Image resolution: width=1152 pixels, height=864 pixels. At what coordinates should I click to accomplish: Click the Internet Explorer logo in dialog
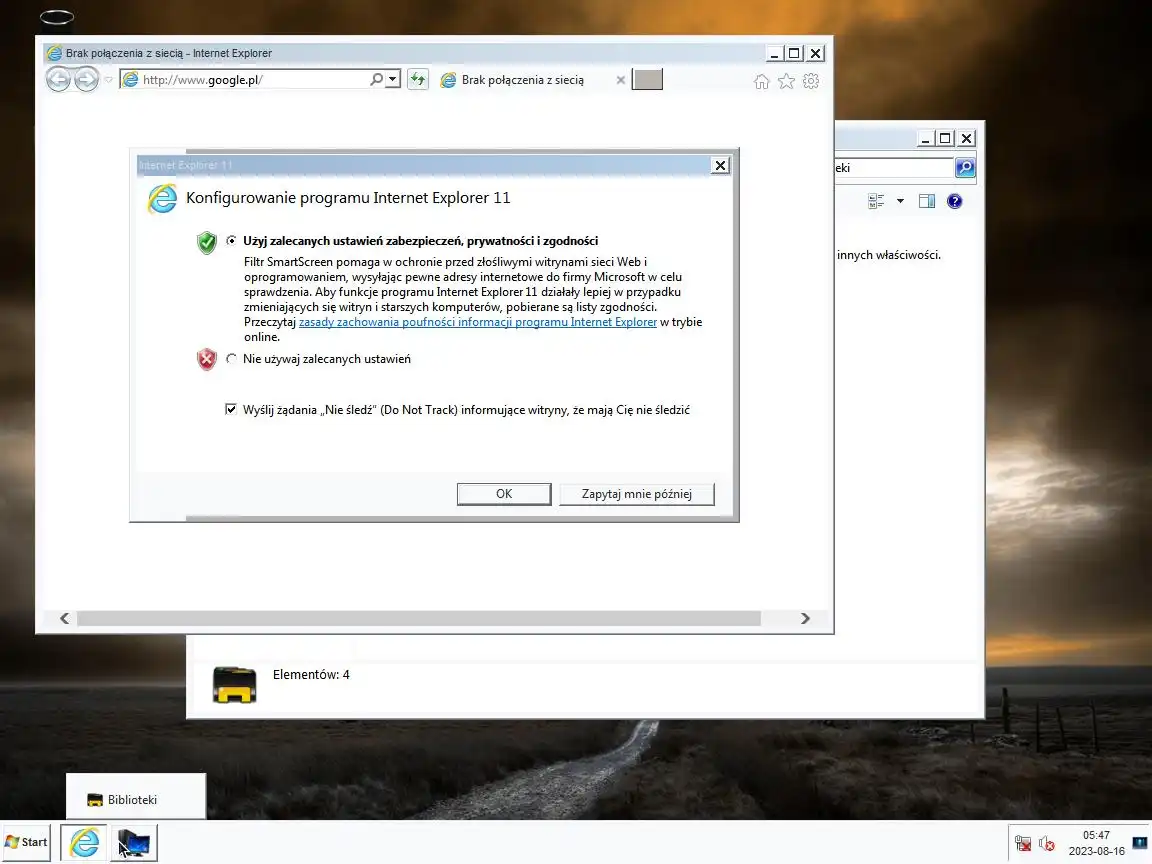click(162, 198)
